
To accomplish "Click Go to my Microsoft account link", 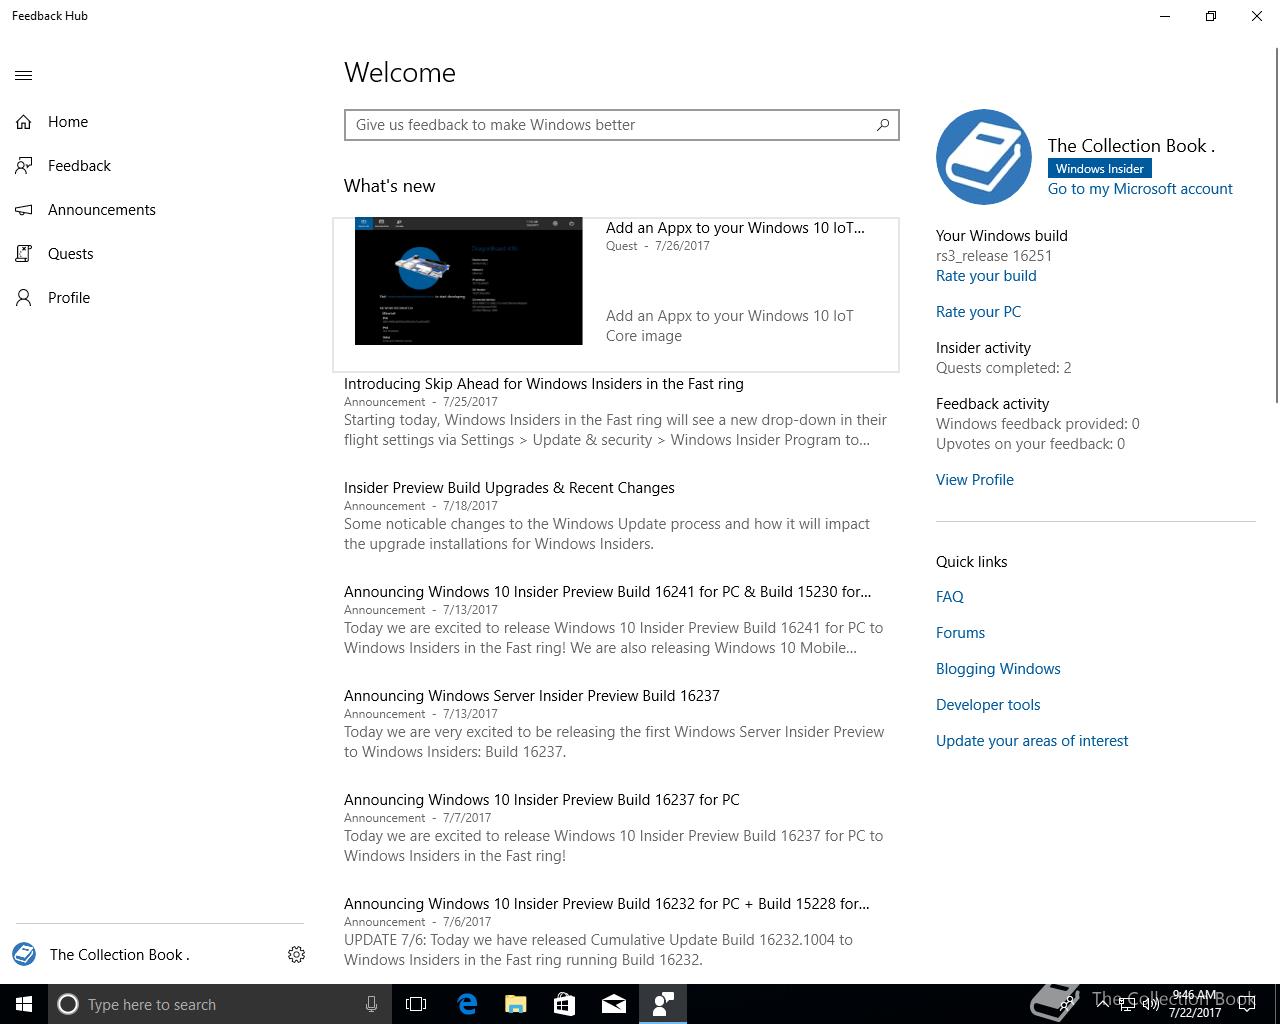I will click(1140, 189).
